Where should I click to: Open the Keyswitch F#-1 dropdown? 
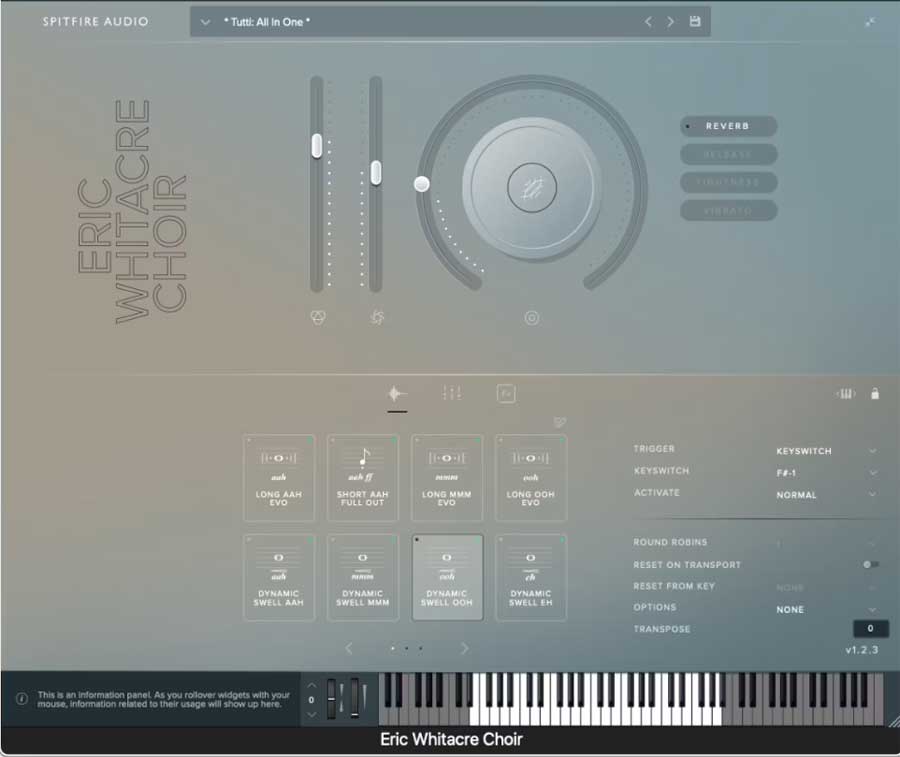[826, 473]
